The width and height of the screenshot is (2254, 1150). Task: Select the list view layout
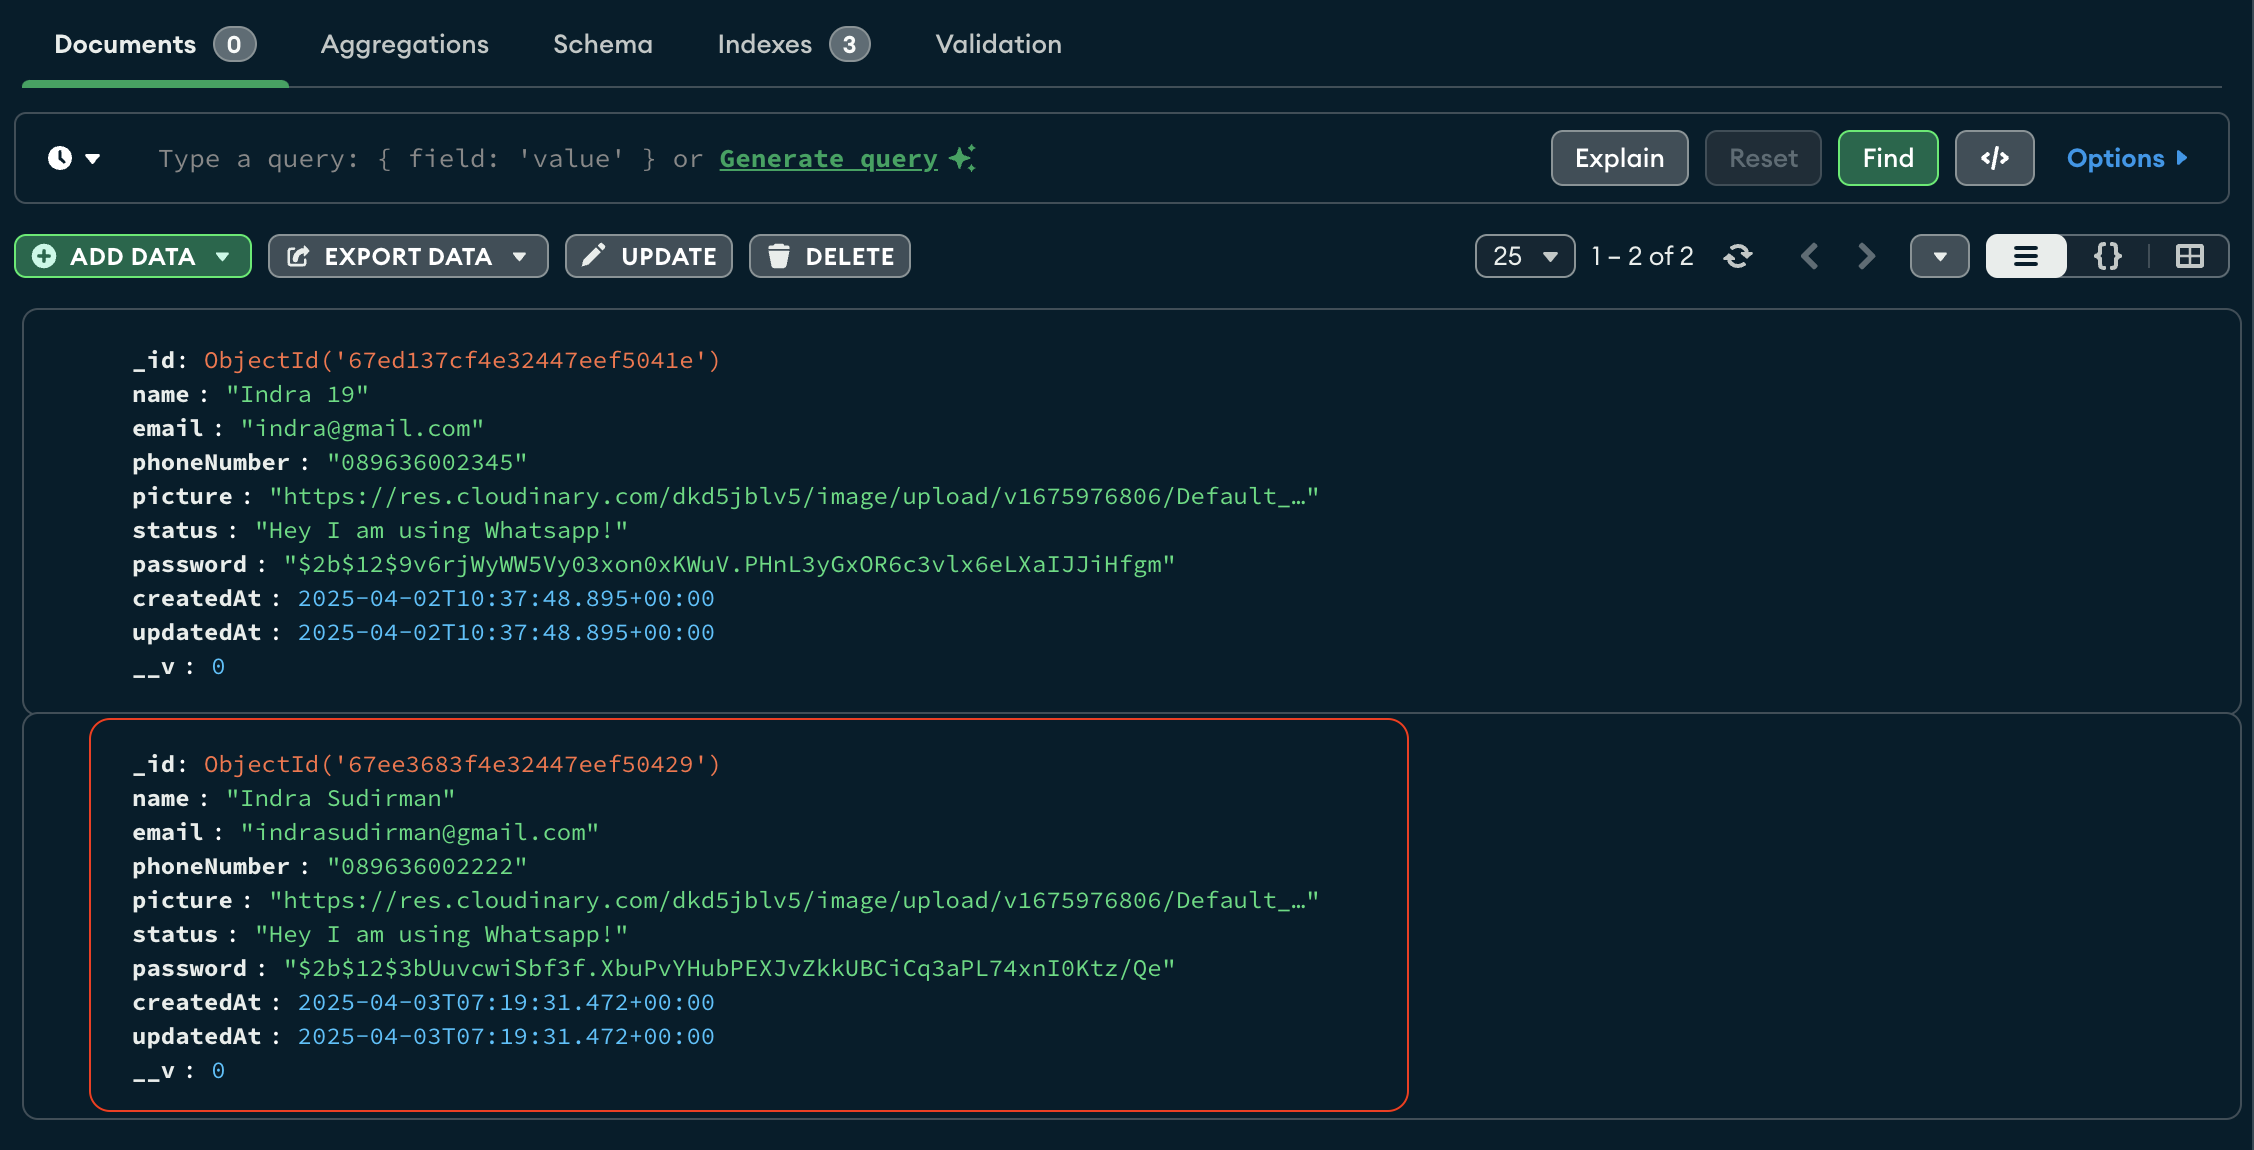click(2025, 256)
